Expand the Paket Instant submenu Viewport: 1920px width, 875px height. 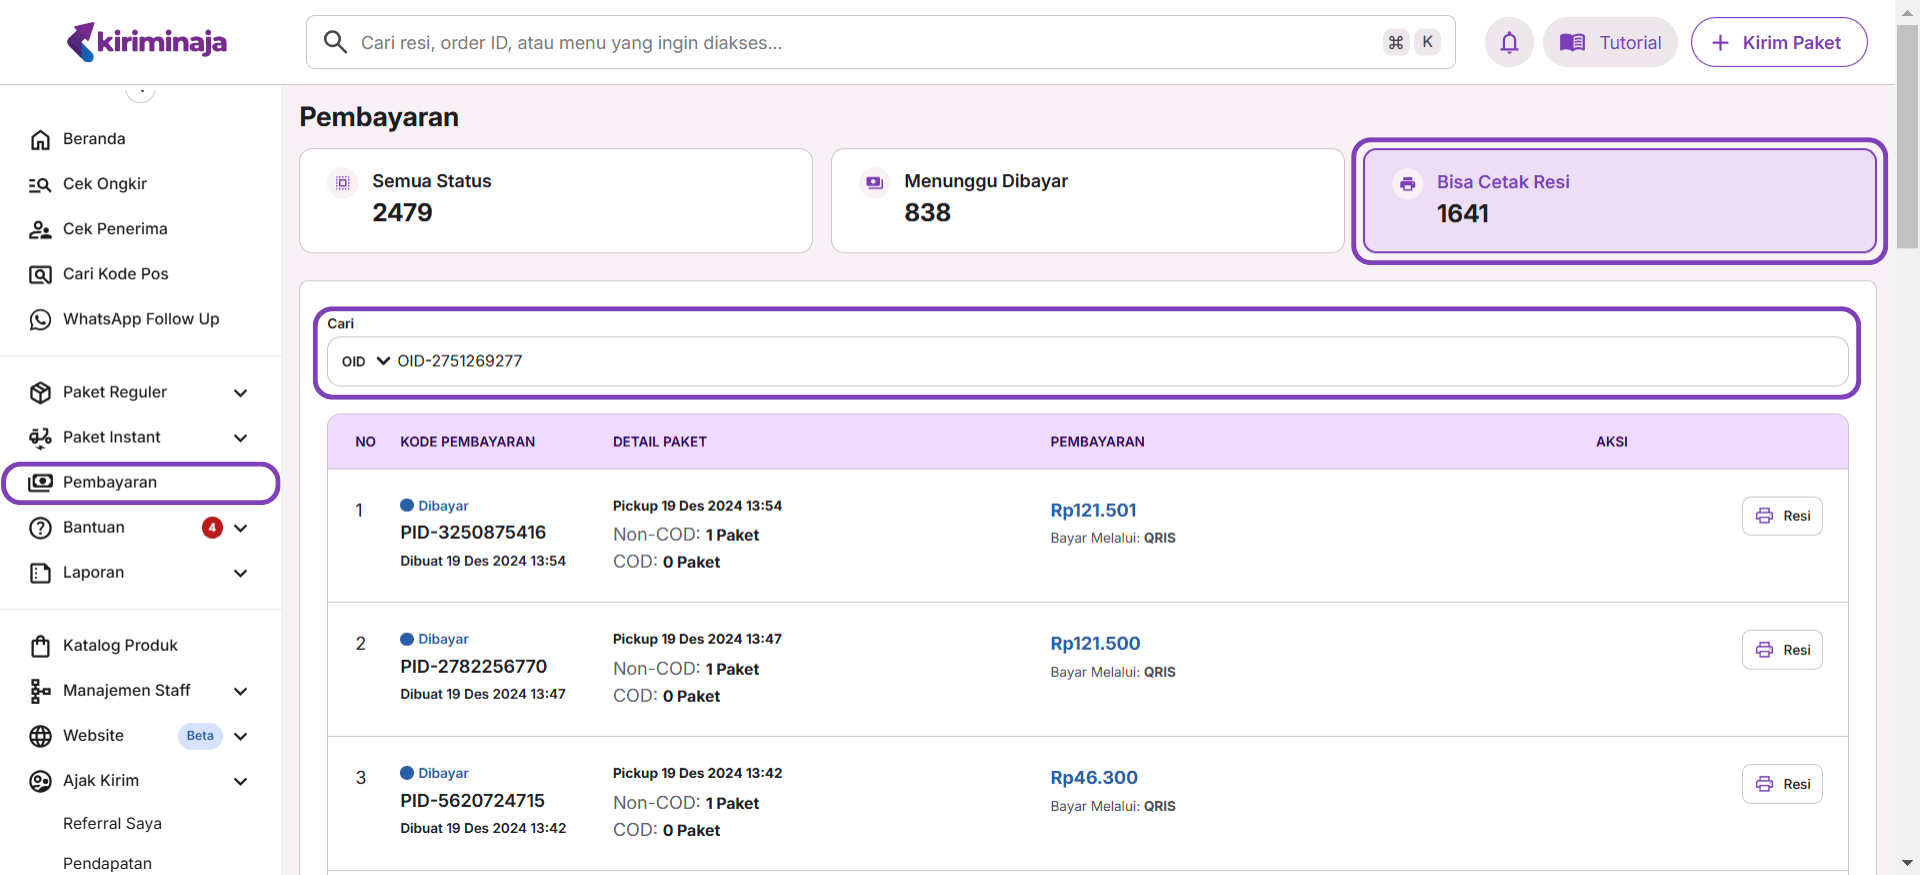[x=240, y=438]
